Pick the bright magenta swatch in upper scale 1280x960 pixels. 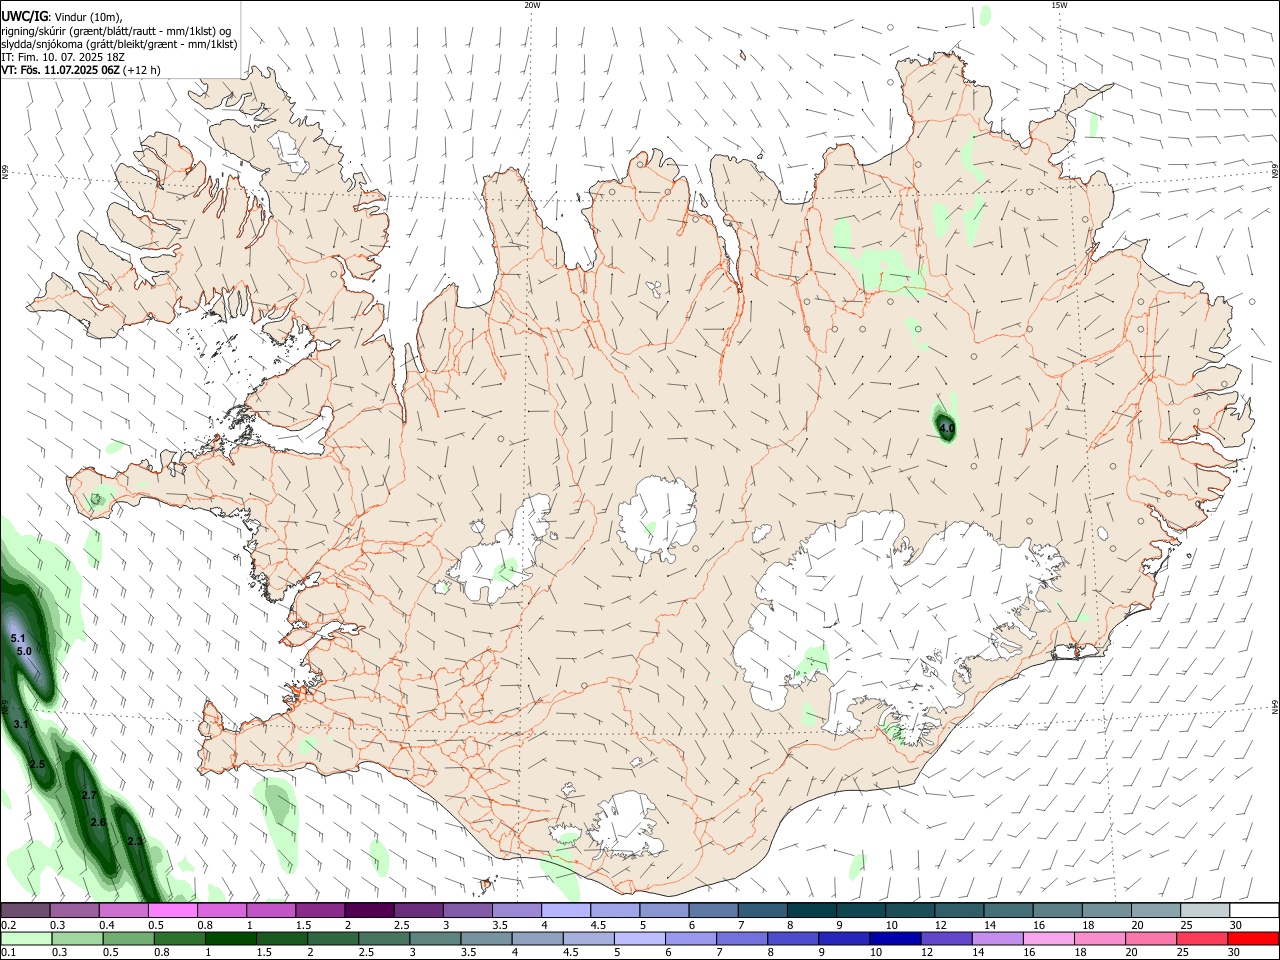coord(173,910)
